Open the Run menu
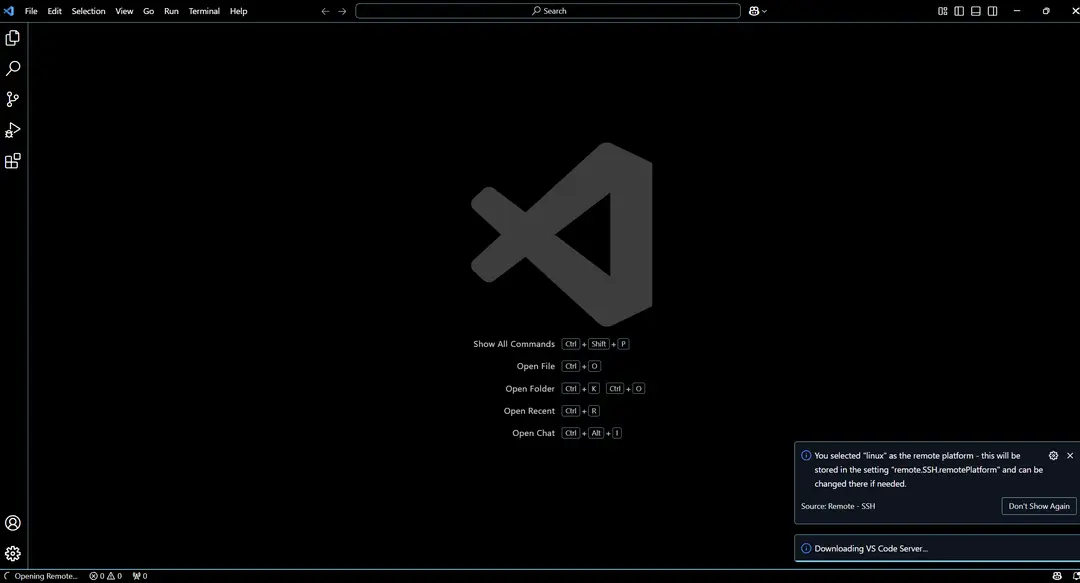This screenshot has width=1080, height=583. point(171,11)
